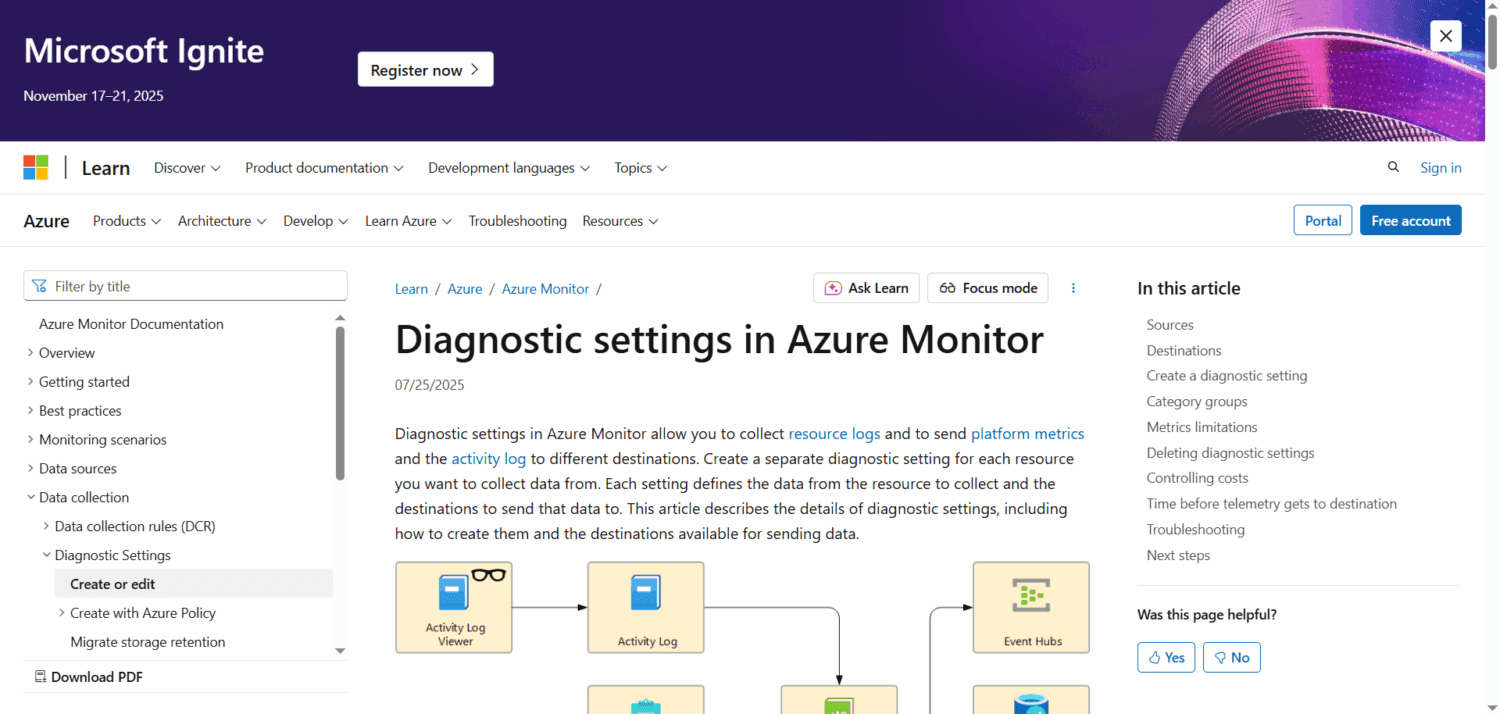Select Troubleshooting in the Azure navigation

[517, 220]
